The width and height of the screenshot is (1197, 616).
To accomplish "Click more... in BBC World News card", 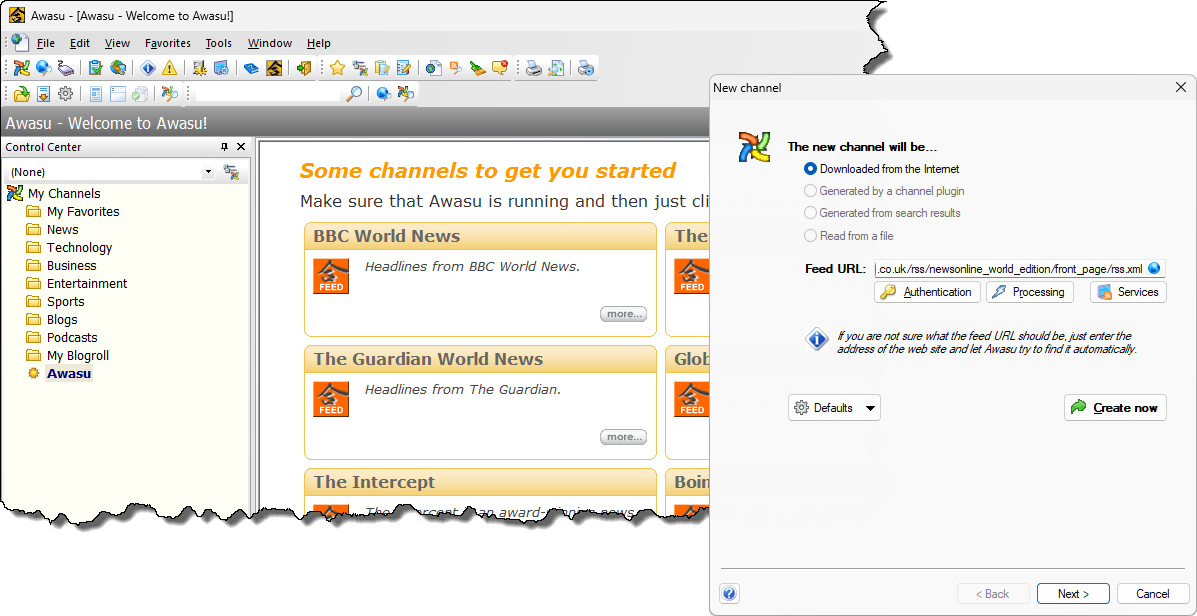I will tap(623, 314).
